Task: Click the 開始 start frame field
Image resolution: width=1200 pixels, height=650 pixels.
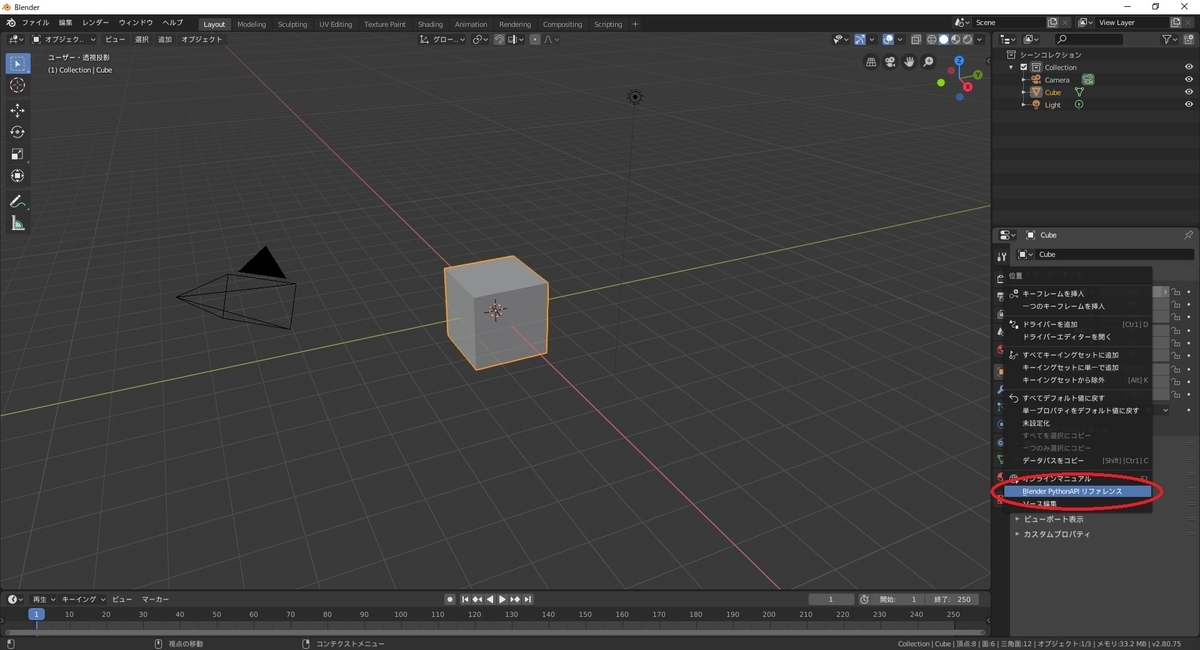Action: click(x=897, y=599)
